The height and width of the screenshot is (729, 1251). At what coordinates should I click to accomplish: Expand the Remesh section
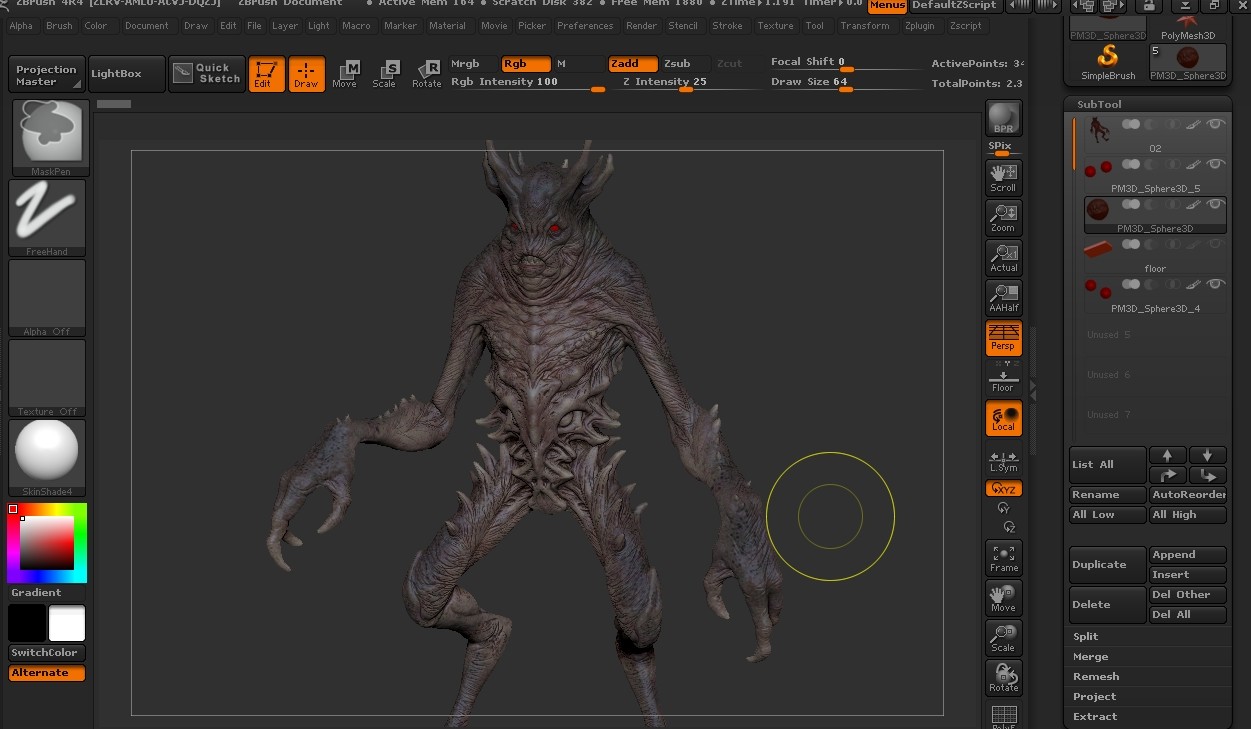point(1149,676)
